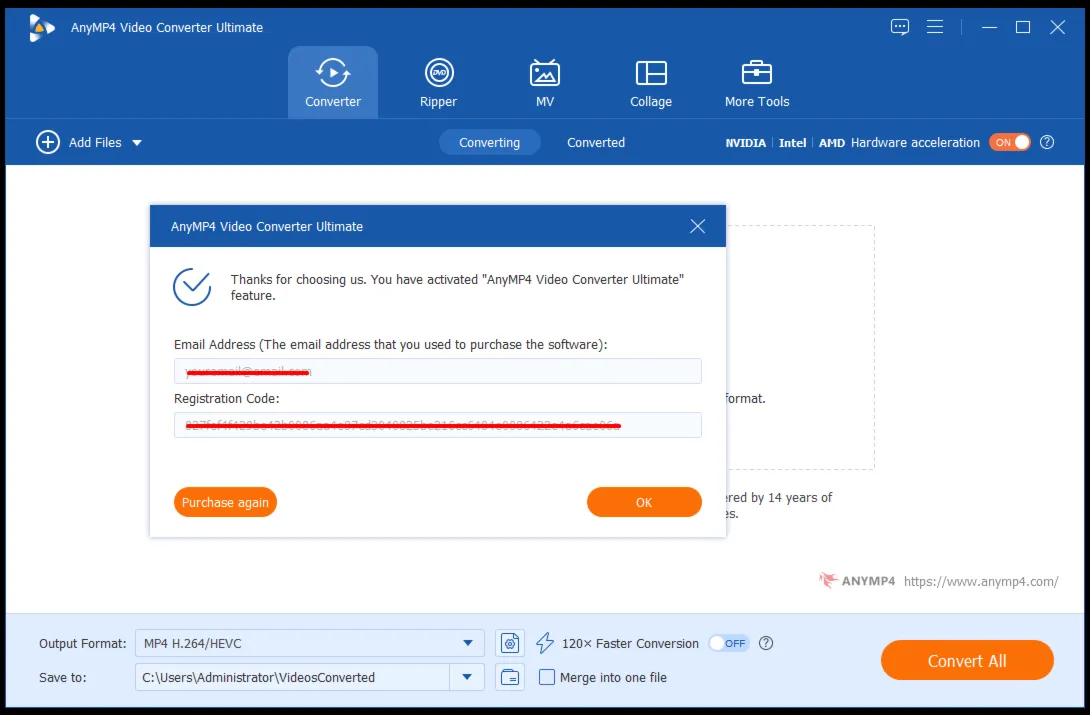Check Merge into one file
The width and height of the screenshot is (1090, 715).
click(547, 677)
